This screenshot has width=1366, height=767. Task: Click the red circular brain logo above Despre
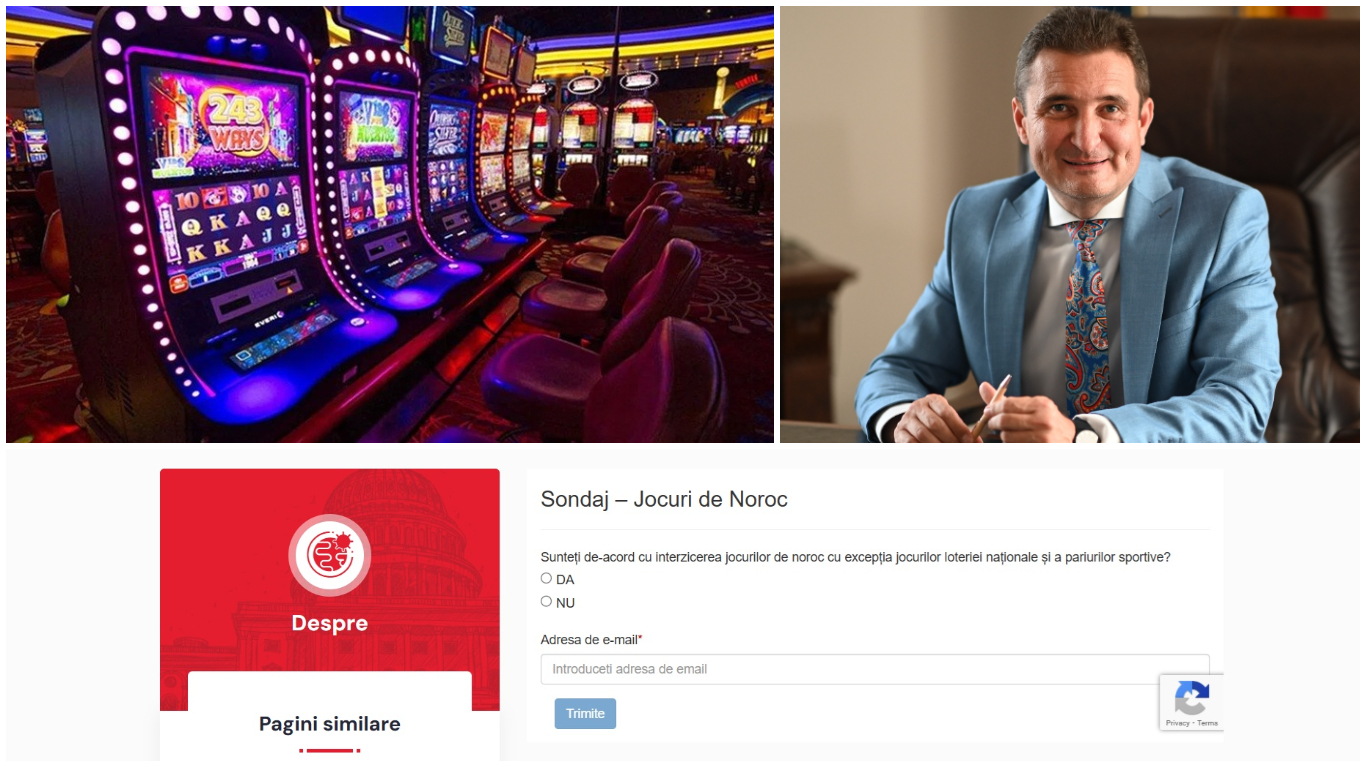click(330, 555)
